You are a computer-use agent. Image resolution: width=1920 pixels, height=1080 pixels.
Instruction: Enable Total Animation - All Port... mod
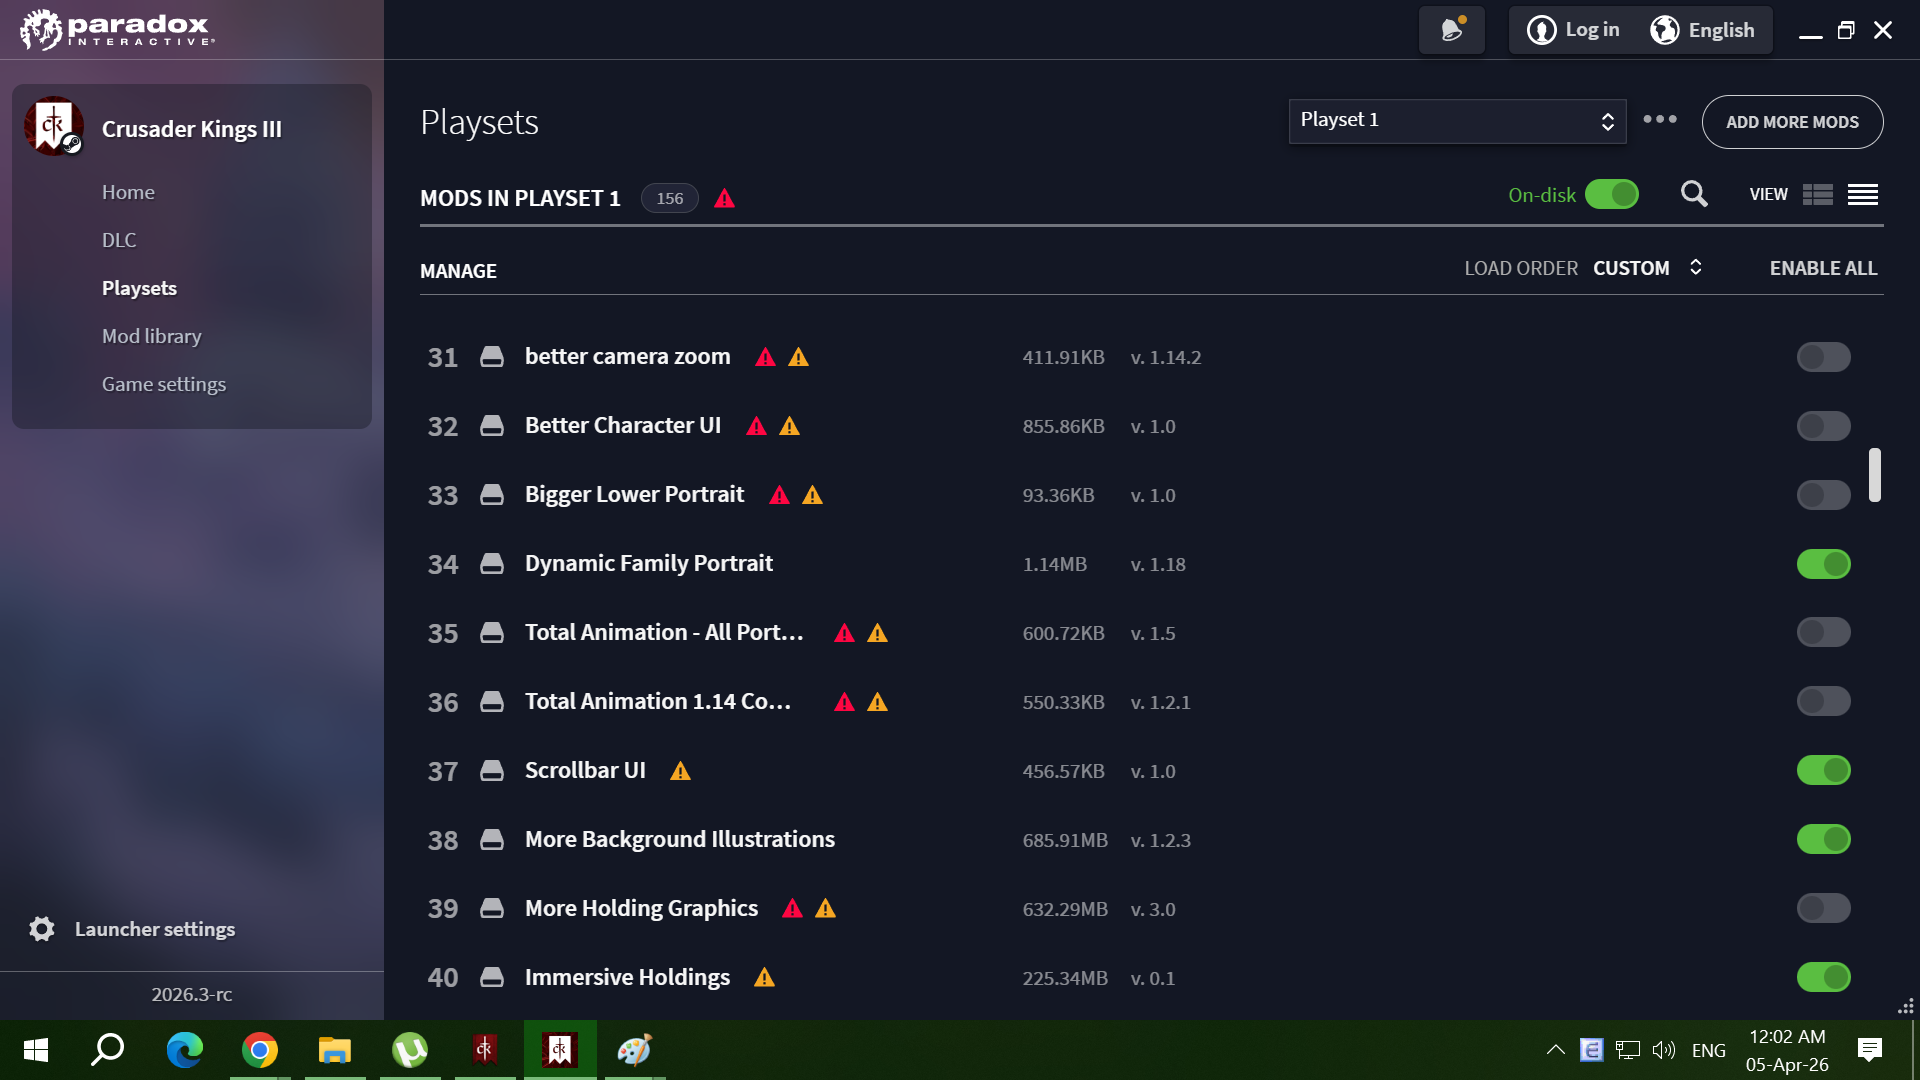[1824, 632]
